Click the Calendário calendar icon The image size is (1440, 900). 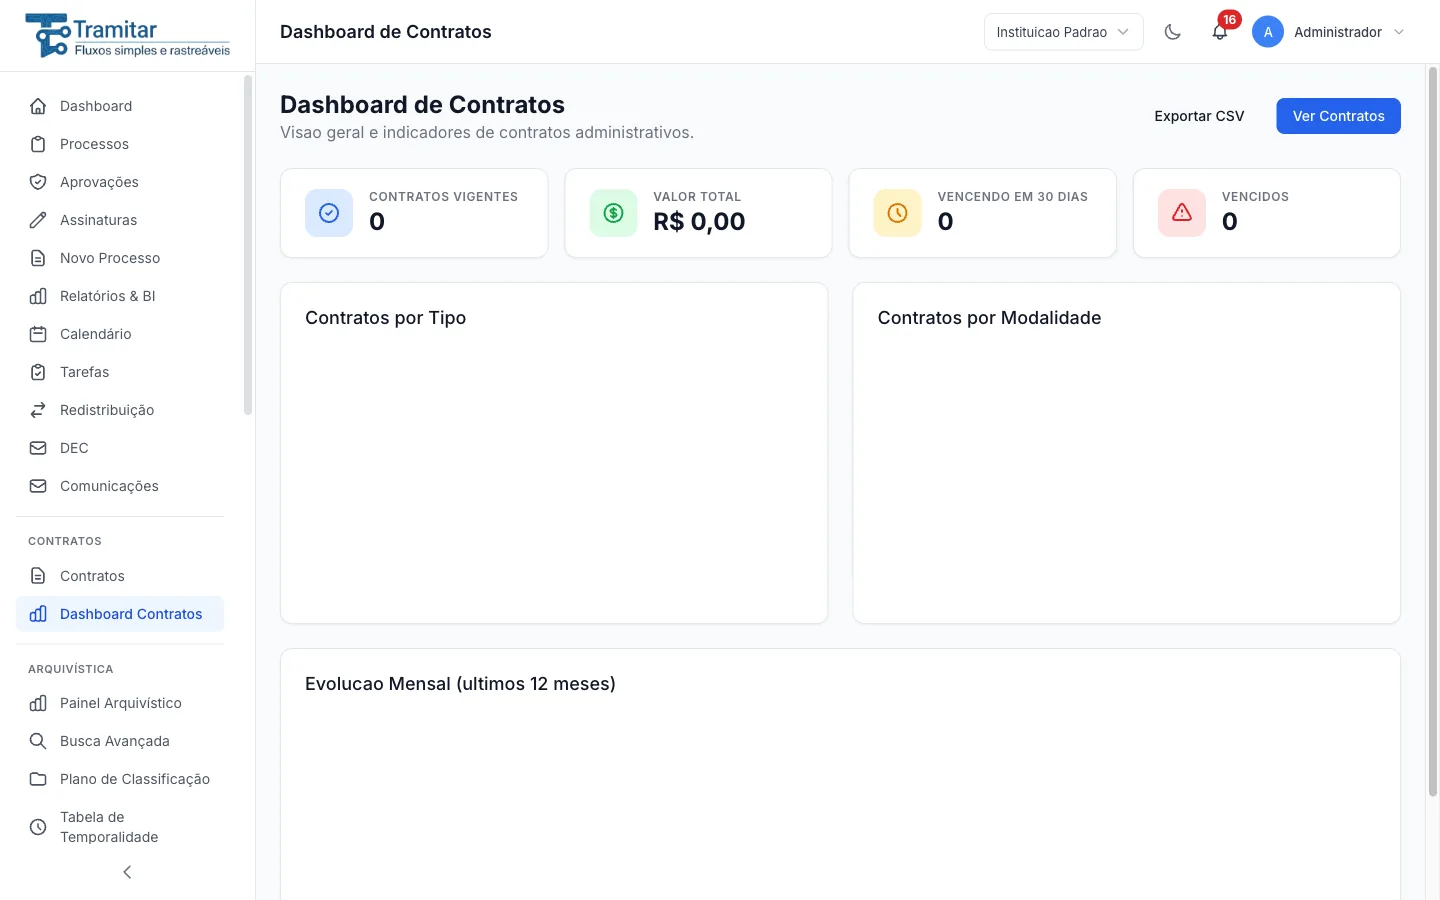tap(38, 334)
